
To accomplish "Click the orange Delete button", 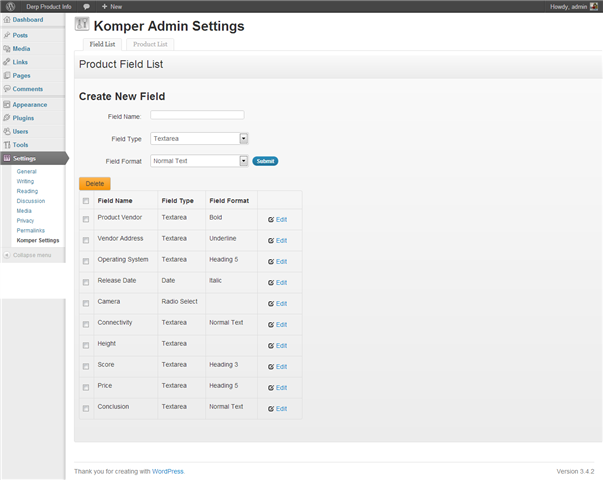I will click(x=95, y=183).
